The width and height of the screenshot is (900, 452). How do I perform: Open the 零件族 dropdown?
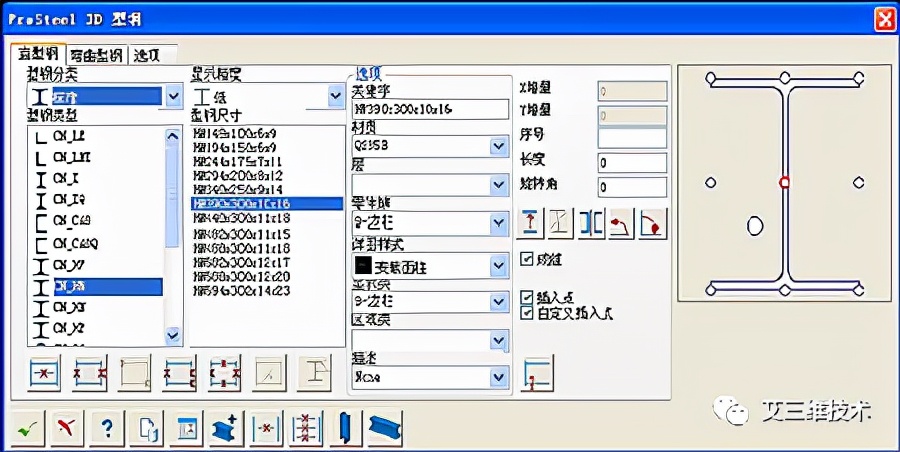pyautogui.click(x=499, y=223)
